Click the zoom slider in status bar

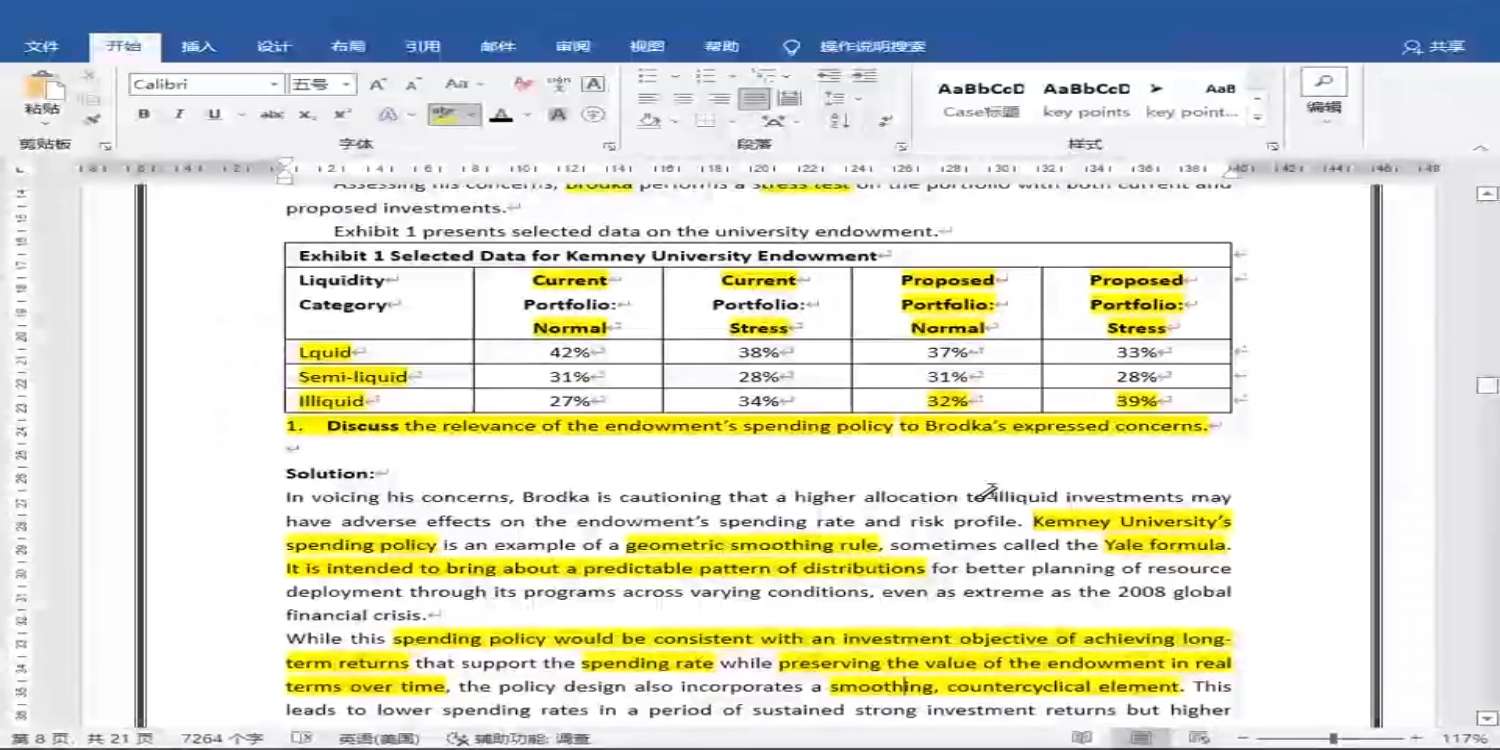(x=1333, y=738)
